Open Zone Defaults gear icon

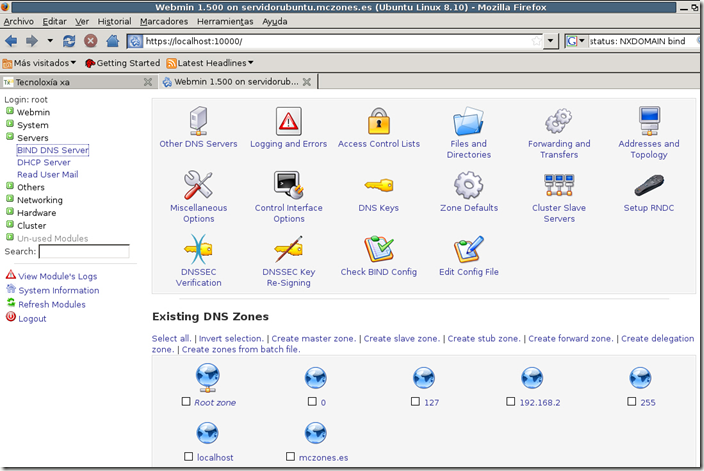[468, 185]
